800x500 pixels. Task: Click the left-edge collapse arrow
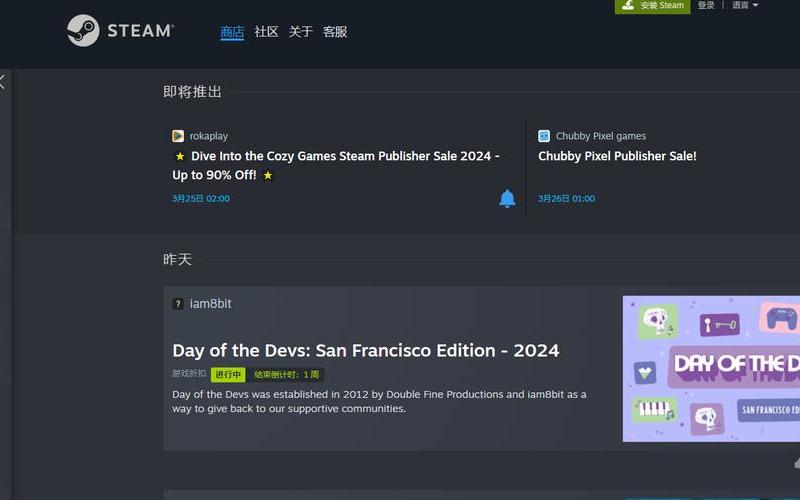coord(3,82)
